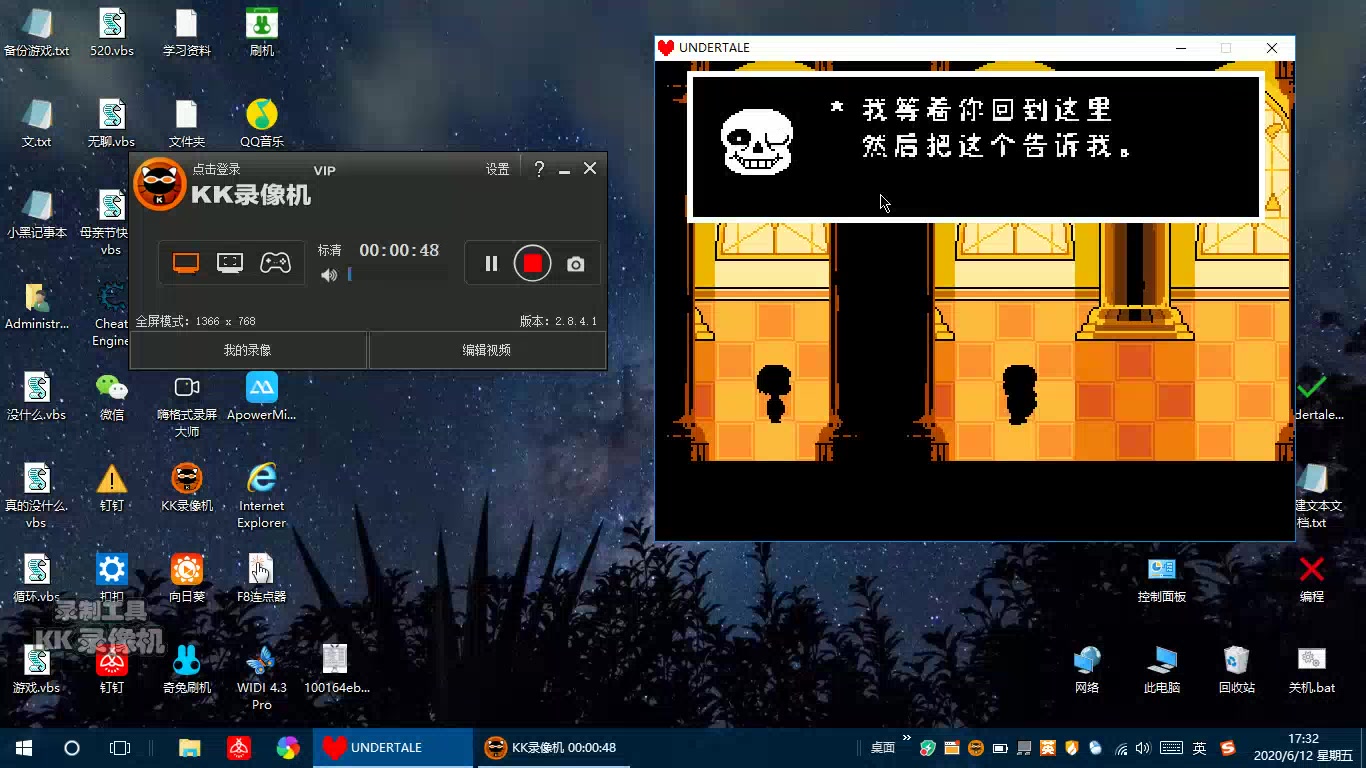The image size is (1366, 768).
Task: Open 钉钉 shortcut with yellow warning triangle
Action: [x=112, y=488]
